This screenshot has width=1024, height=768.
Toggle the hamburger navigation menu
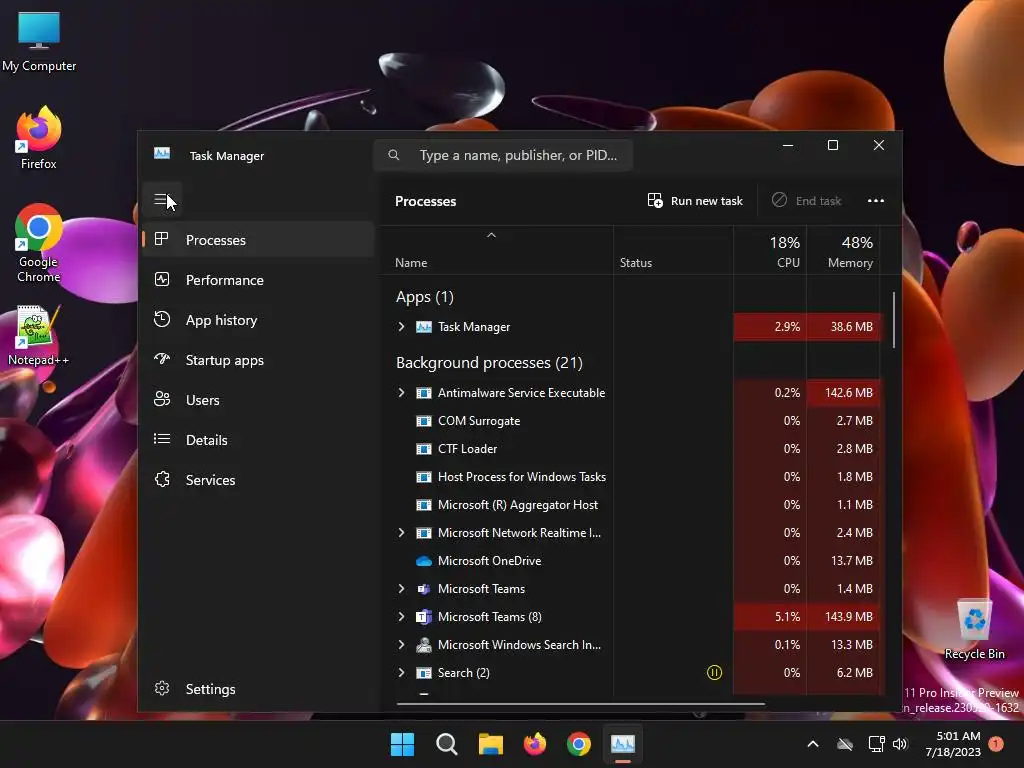click(x=161, y=200)
